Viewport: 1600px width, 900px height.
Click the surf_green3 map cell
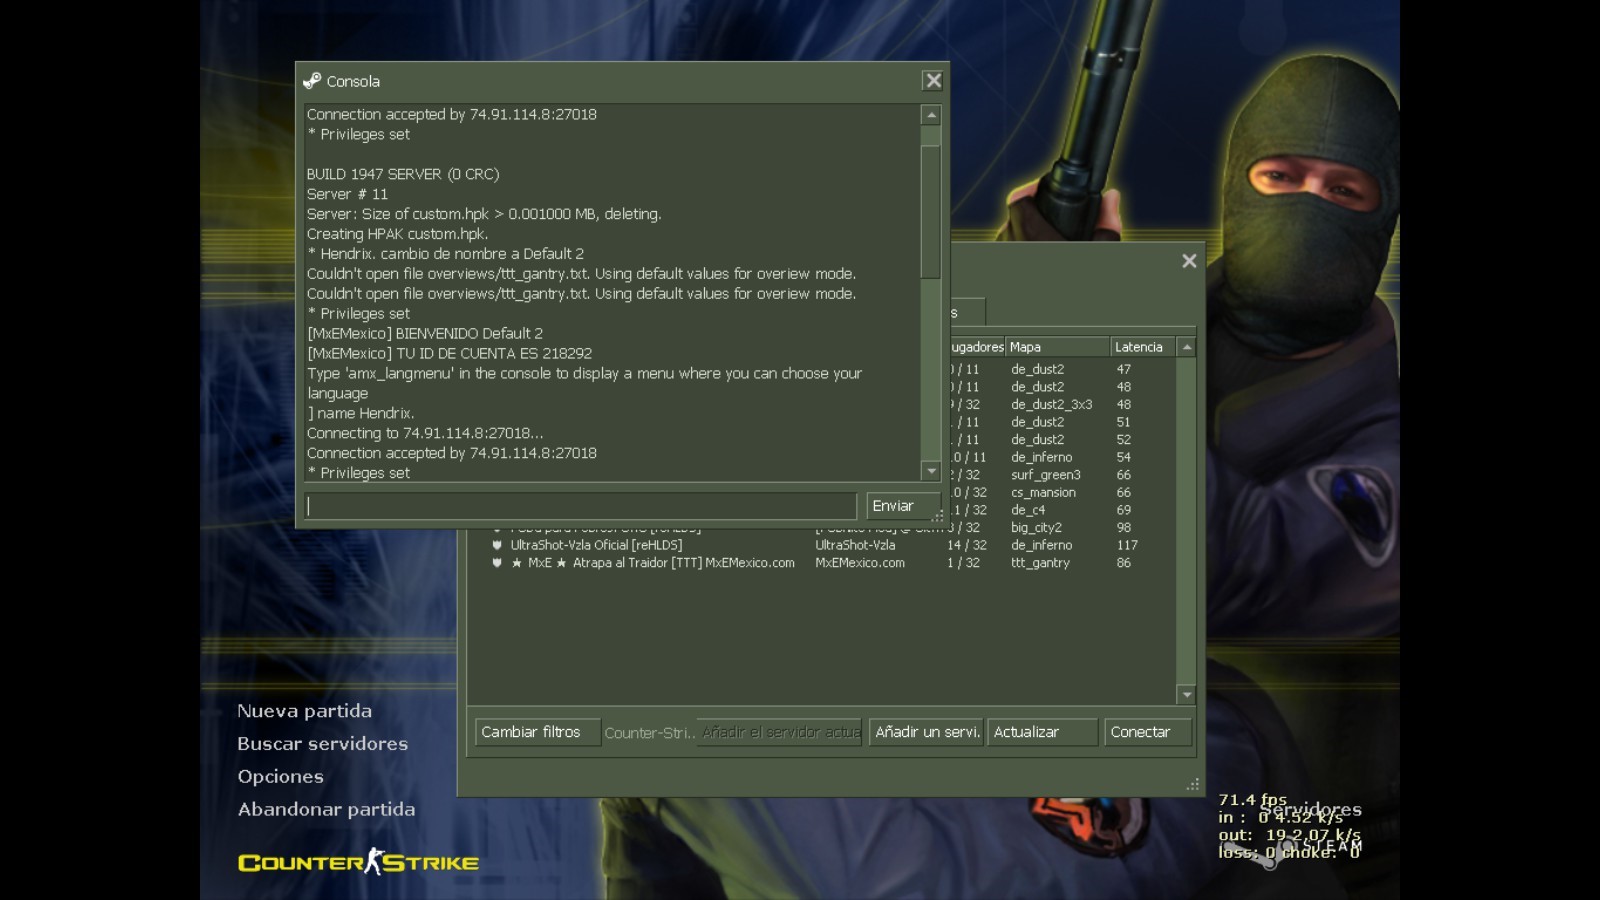click(1045, 475)
